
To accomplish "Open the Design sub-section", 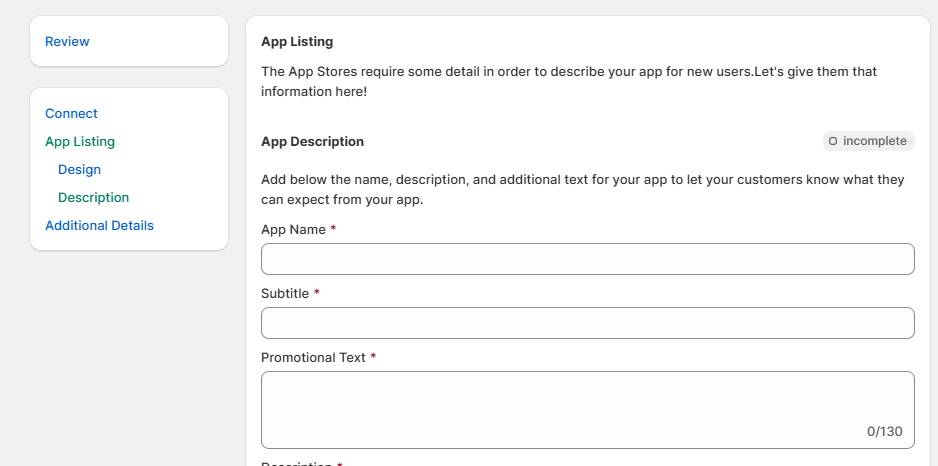I will (x=80, y=169).
